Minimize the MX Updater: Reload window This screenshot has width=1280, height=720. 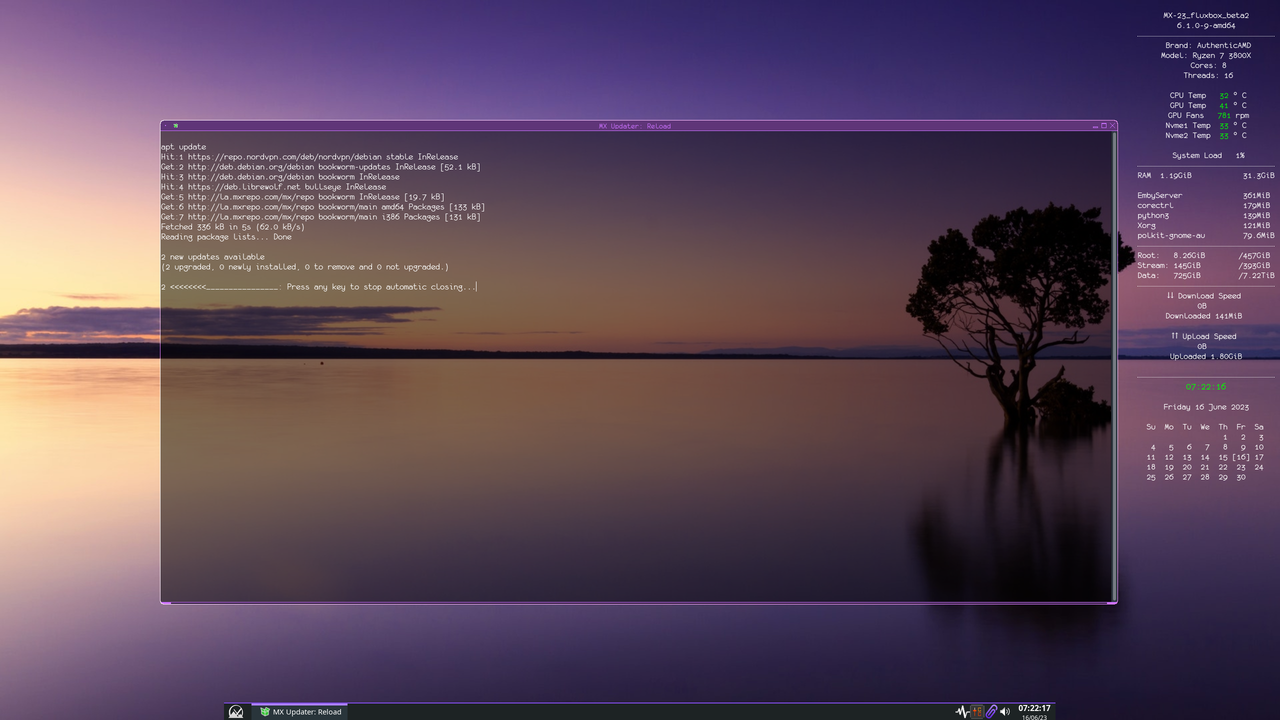[1095, 126]
